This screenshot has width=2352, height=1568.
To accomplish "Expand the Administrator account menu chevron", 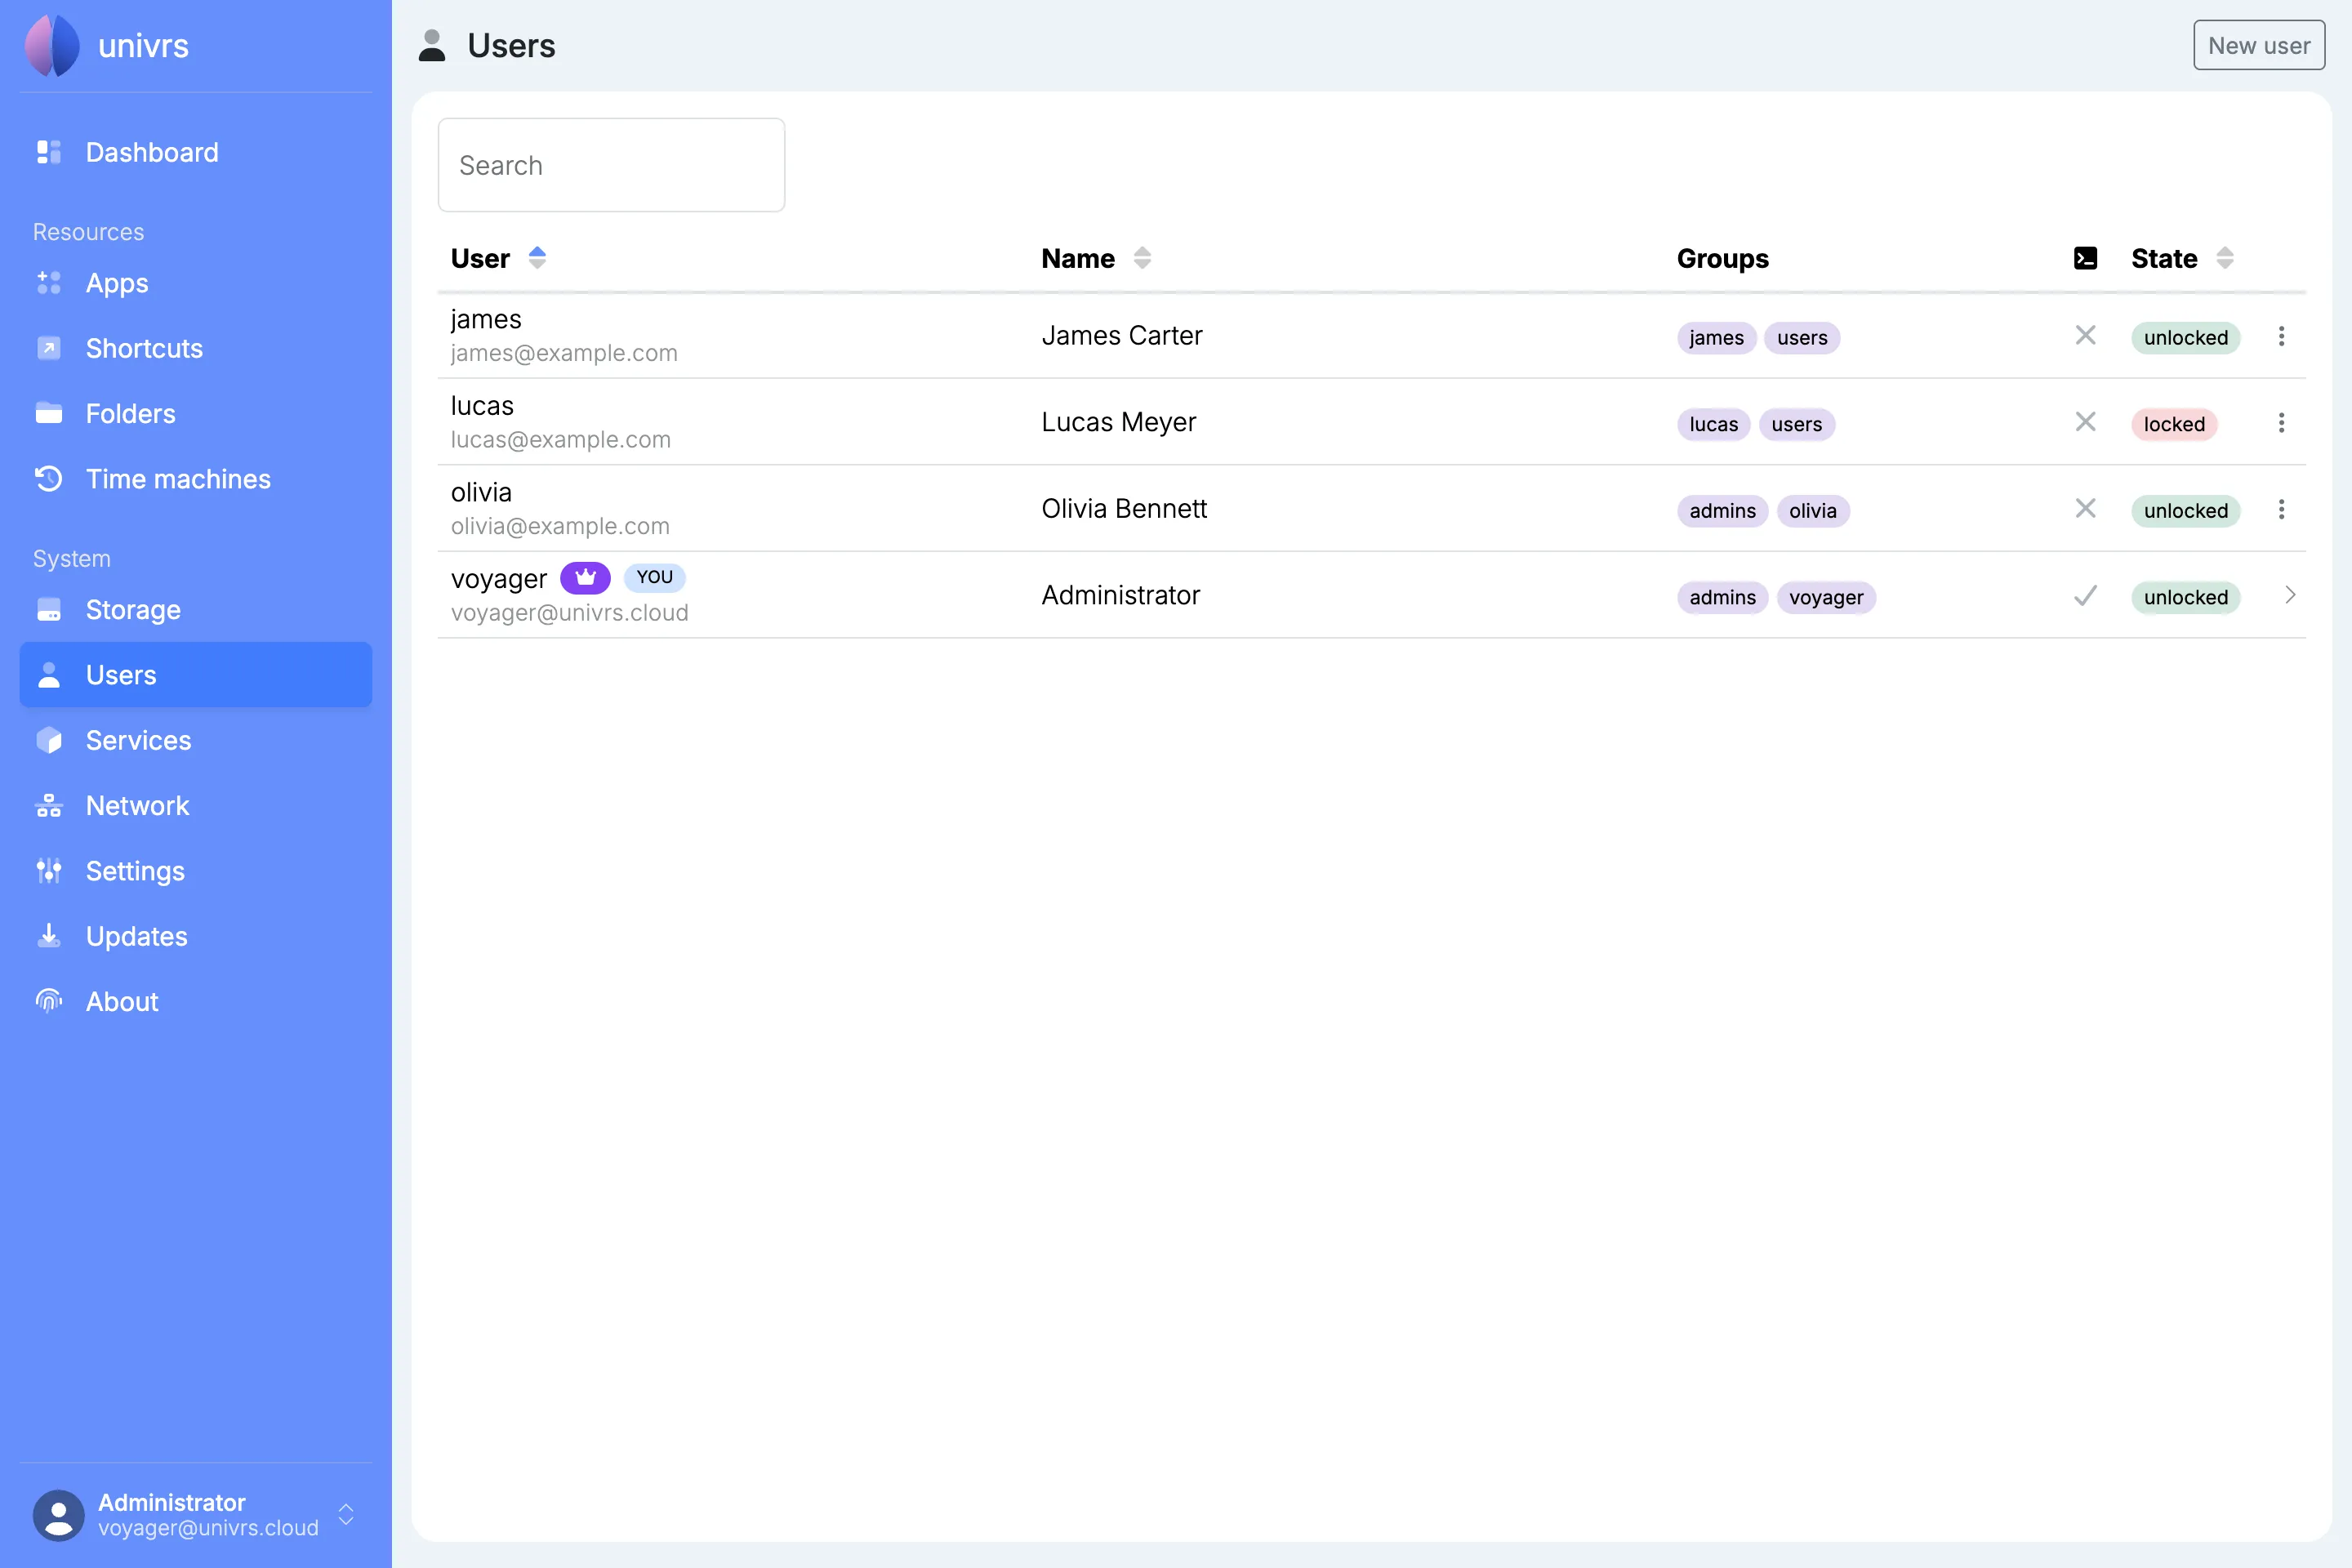I will (x=346, y=1514).
